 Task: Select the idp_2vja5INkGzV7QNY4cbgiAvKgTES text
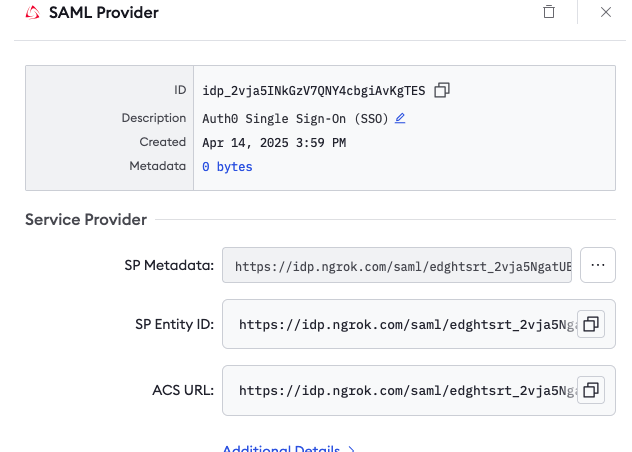(x=314, y=91)
